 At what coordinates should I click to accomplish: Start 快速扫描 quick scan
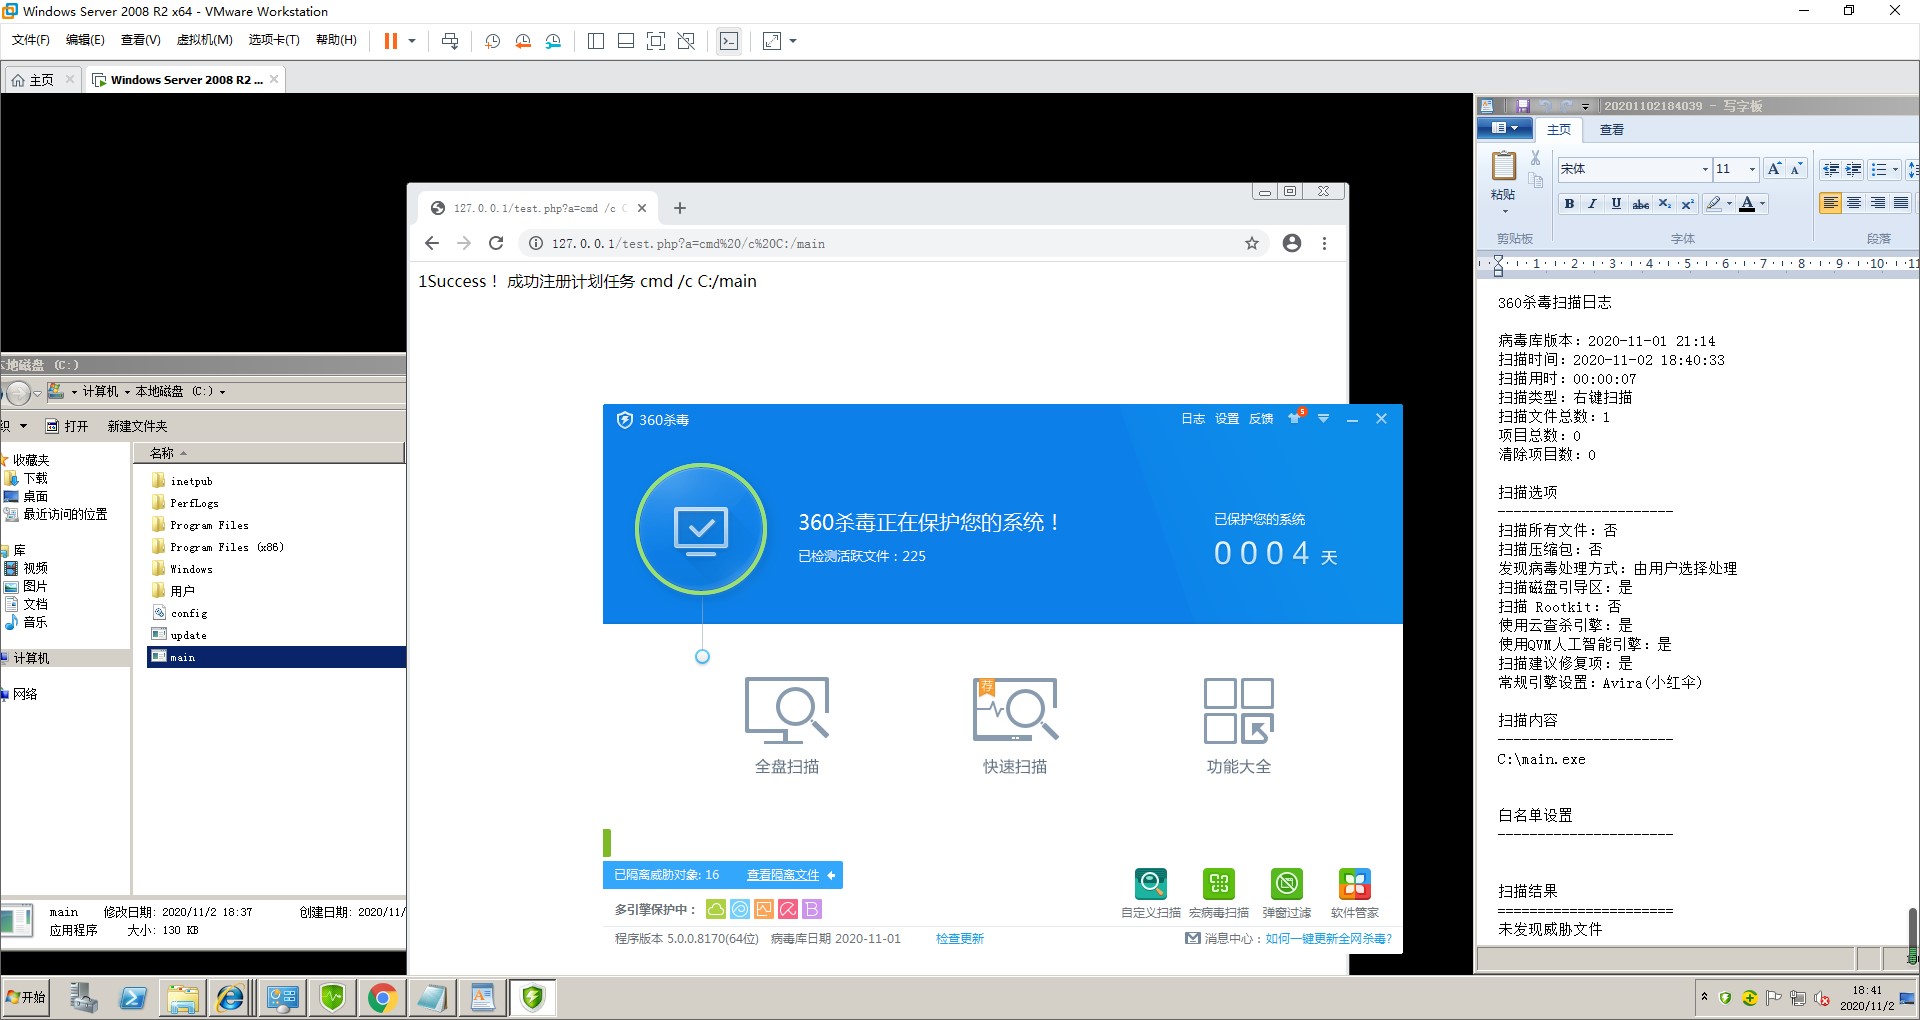click(1015, 725)
